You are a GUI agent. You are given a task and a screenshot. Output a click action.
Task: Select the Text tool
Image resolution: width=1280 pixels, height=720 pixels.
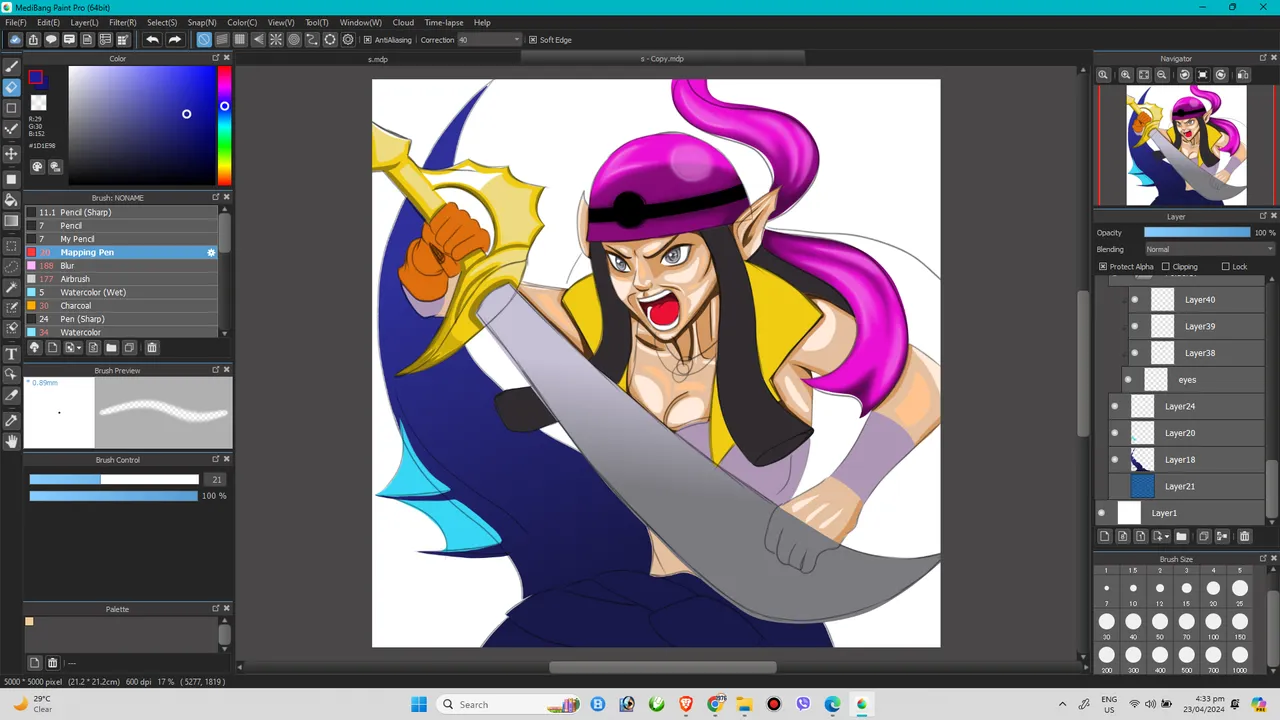click(12, 354)
